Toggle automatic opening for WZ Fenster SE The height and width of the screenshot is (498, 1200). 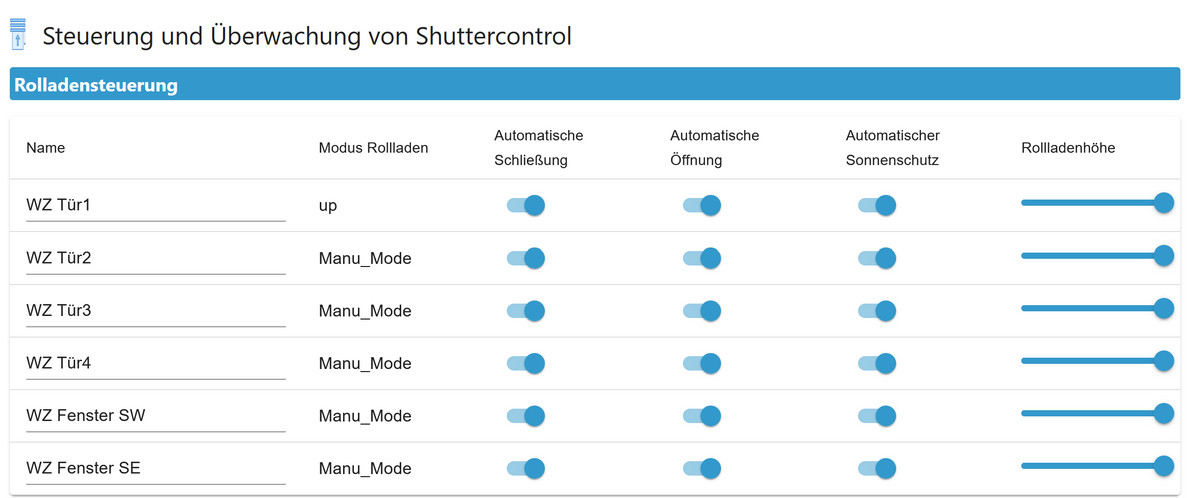pyautogui.click(x=701, y=468)
